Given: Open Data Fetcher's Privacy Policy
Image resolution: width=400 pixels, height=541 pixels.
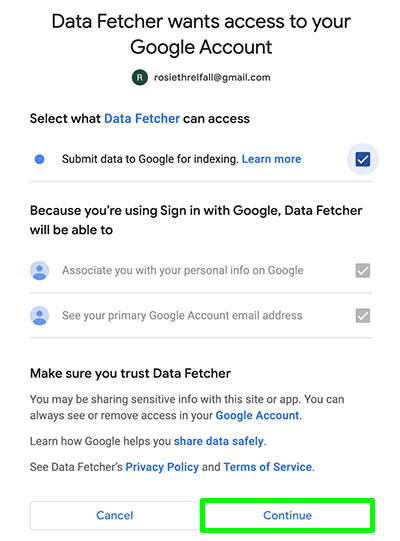Looking at the screenshot, I should pyautogui.click(x=162, y=467).
